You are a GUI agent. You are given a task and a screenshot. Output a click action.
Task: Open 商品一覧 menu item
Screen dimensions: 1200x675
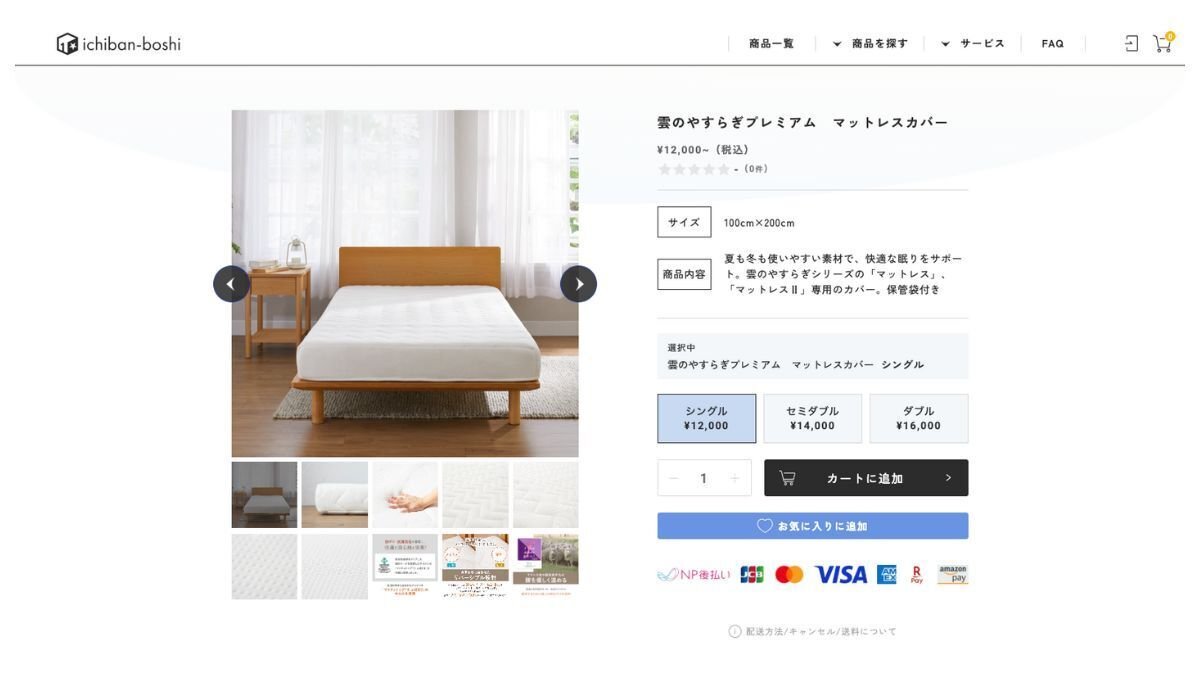[771, 44]
